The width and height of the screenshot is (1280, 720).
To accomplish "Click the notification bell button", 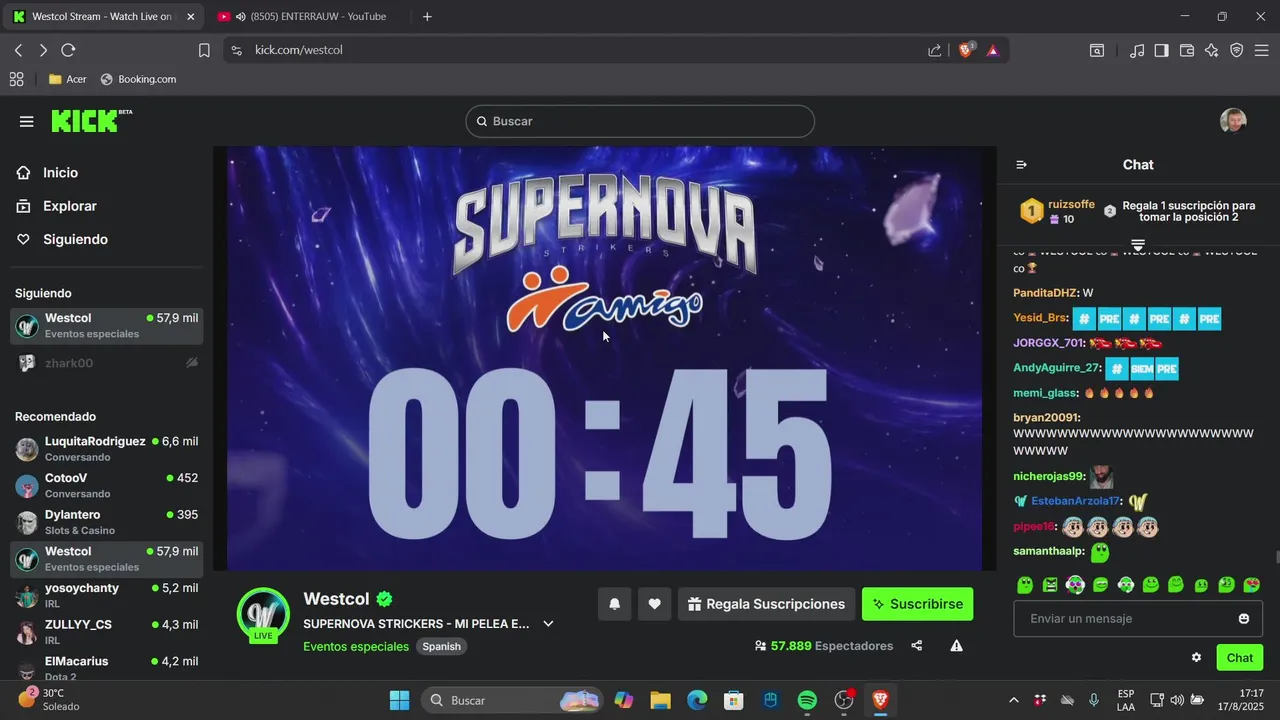I will point(615,604).
